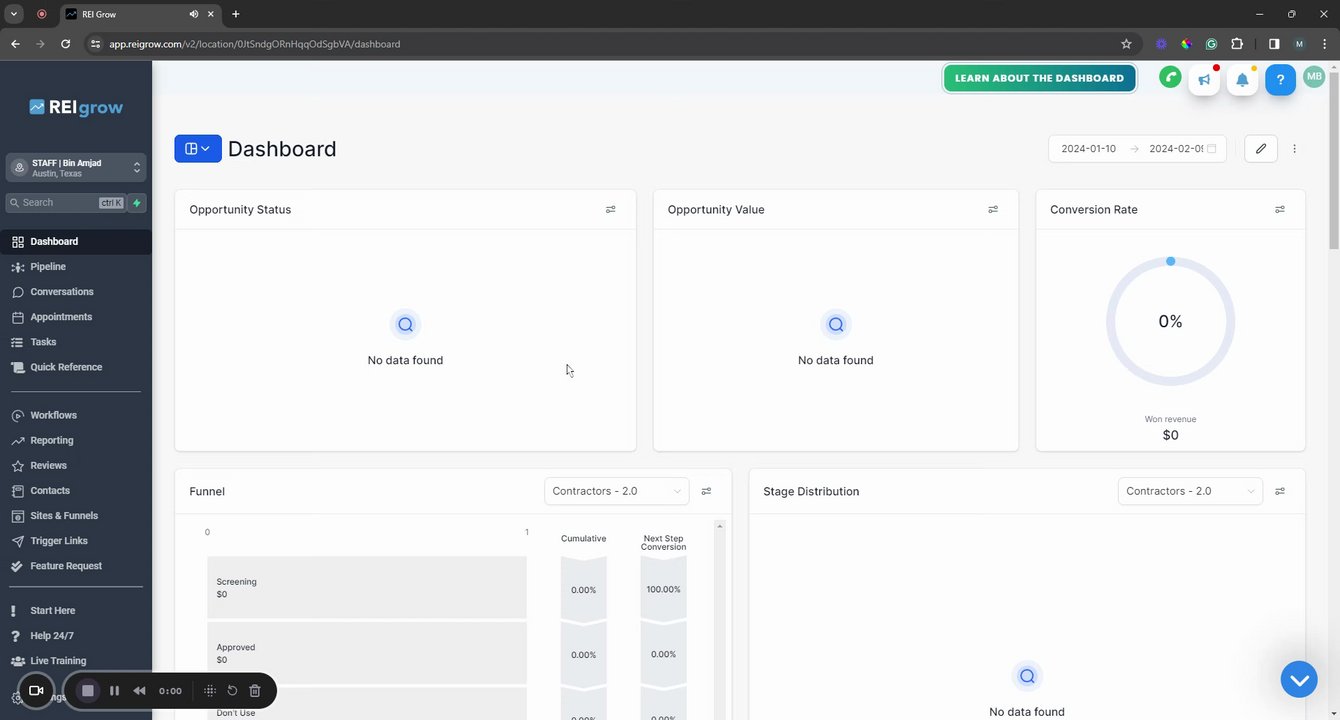Open the browser tab search dropdown
The image size is (1340, 720).
coord(14,14)
